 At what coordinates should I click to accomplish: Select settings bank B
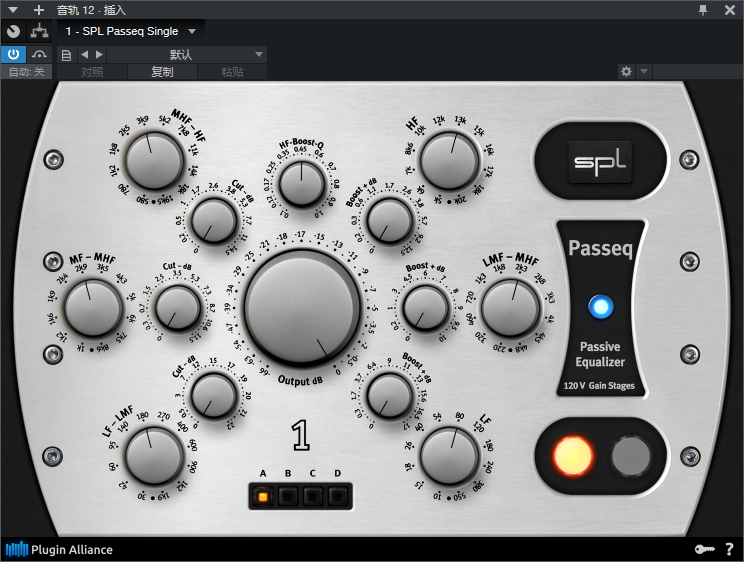tap(288, 496)
